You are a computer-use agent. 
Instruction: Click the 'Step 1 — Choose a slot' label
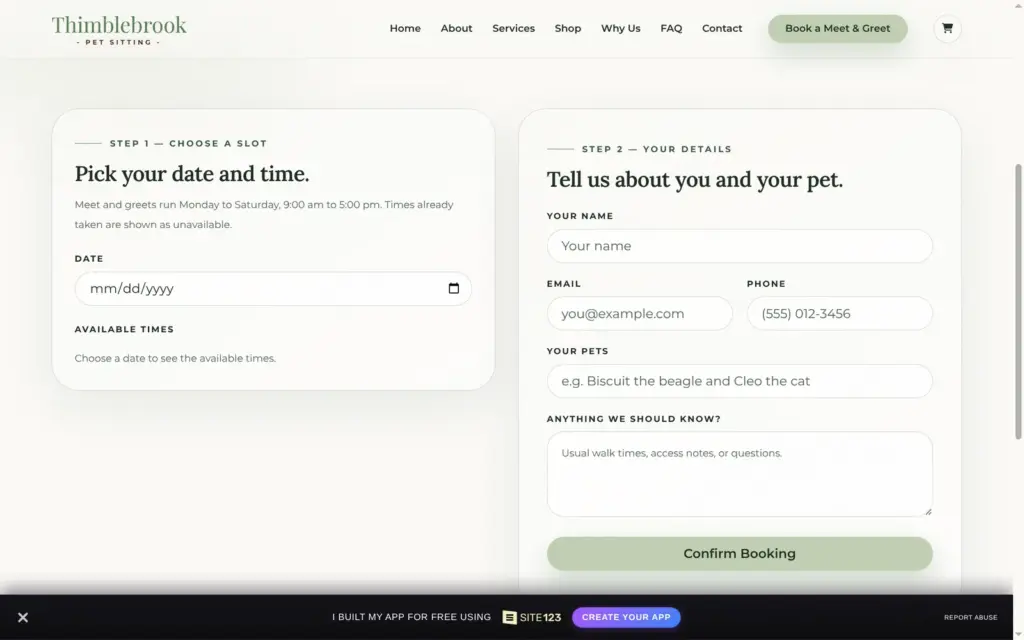[x=188, y=144]
